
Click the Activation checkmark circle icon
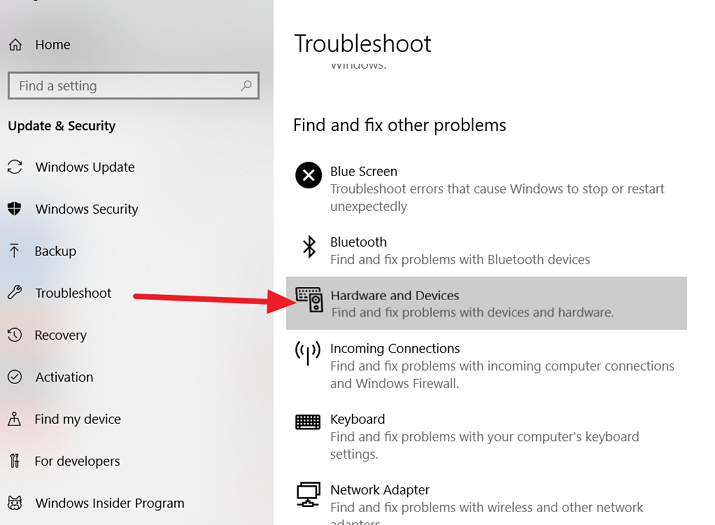[15, 377]
